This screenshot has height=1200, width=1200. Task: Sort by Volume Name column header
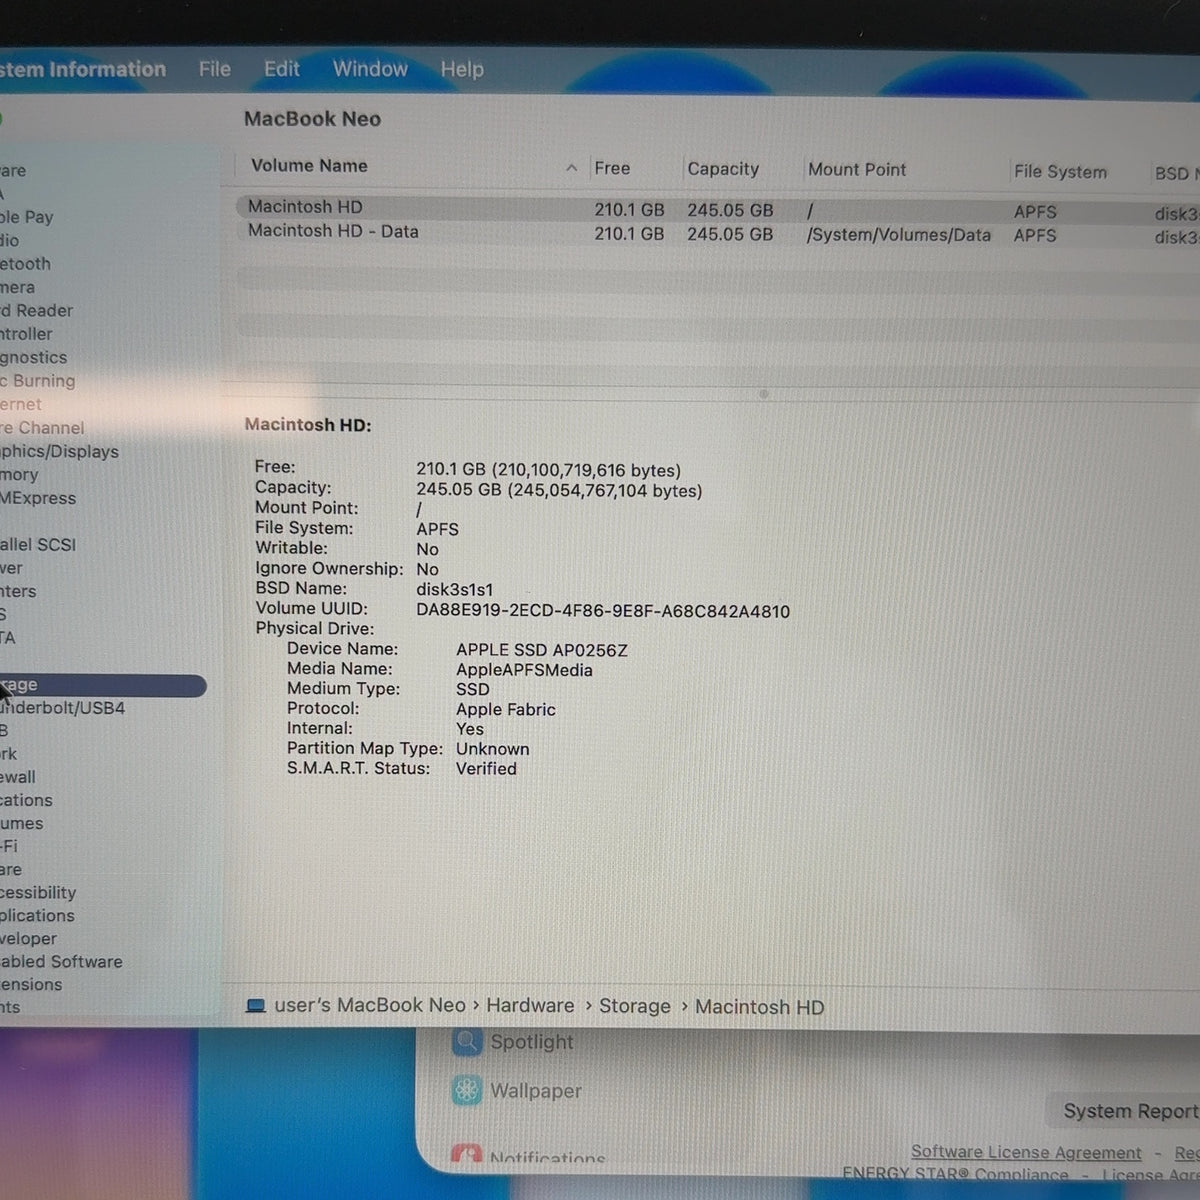point(309,166)
